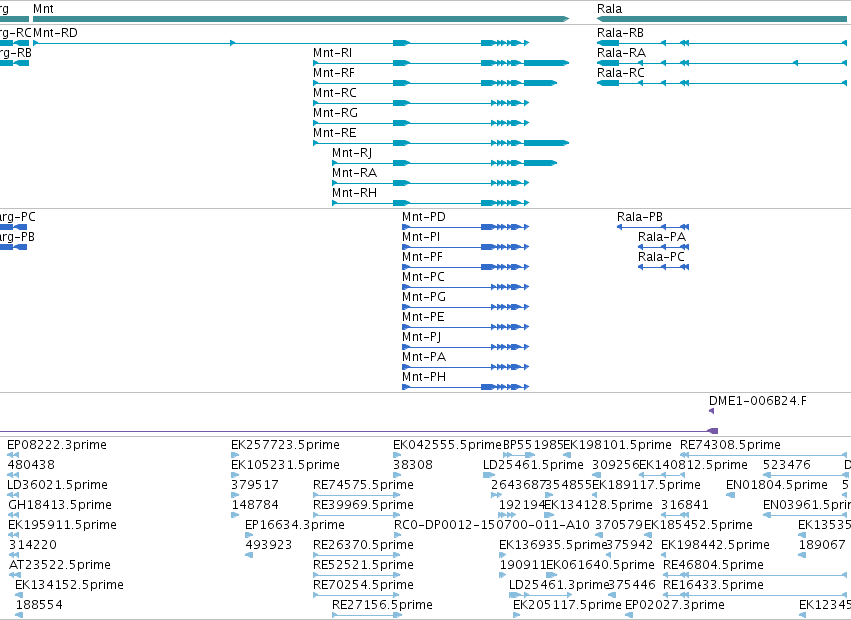Select protein Mnt-PI label
Viewport: 851px width, 620px height.
[x=421, y=237]
